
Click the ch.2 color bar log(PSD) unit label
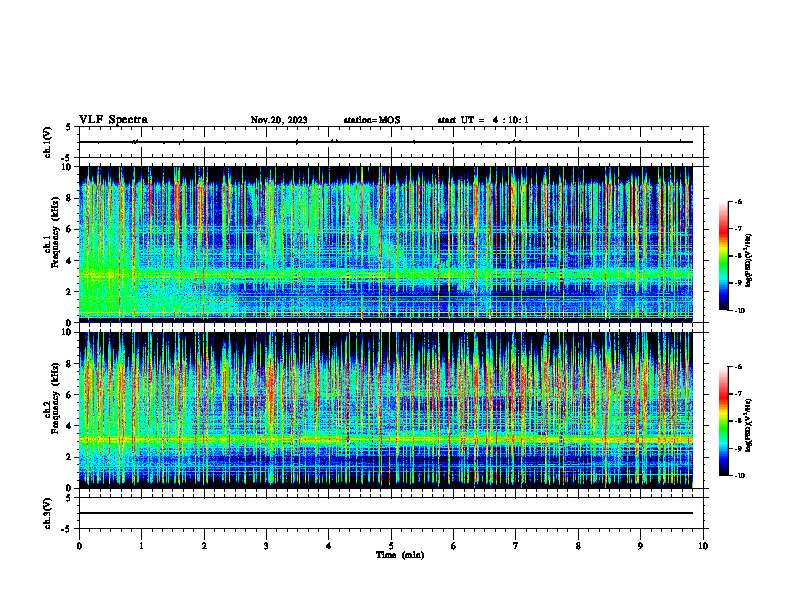coord(750,426)
